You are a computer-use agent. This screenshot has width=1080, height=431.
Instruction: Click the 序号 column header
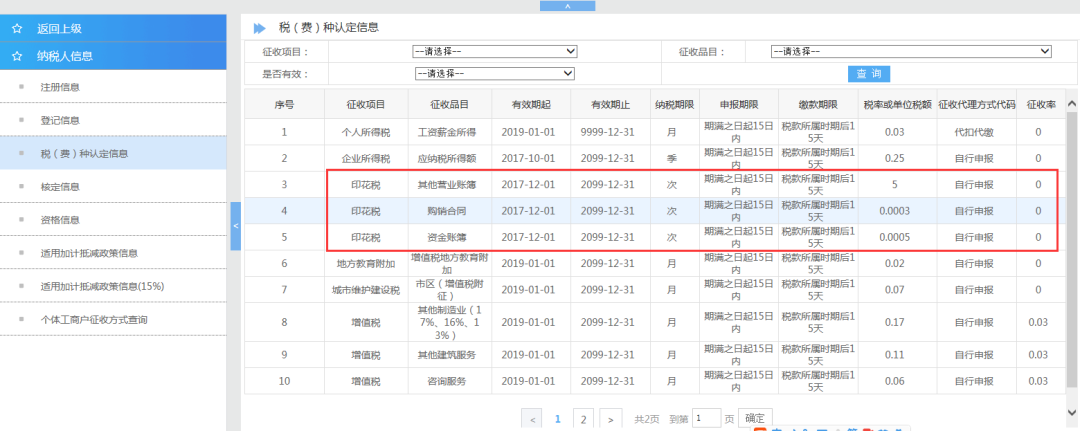pyautogui.click(x=284, y=105)
